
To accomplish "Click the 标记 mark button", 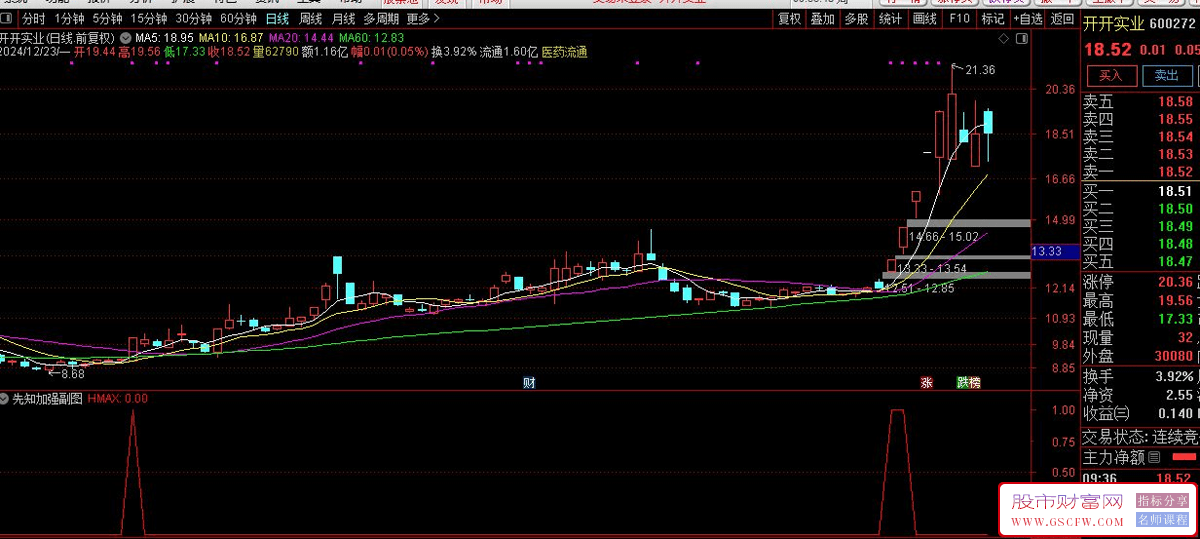I will (993, 19).
